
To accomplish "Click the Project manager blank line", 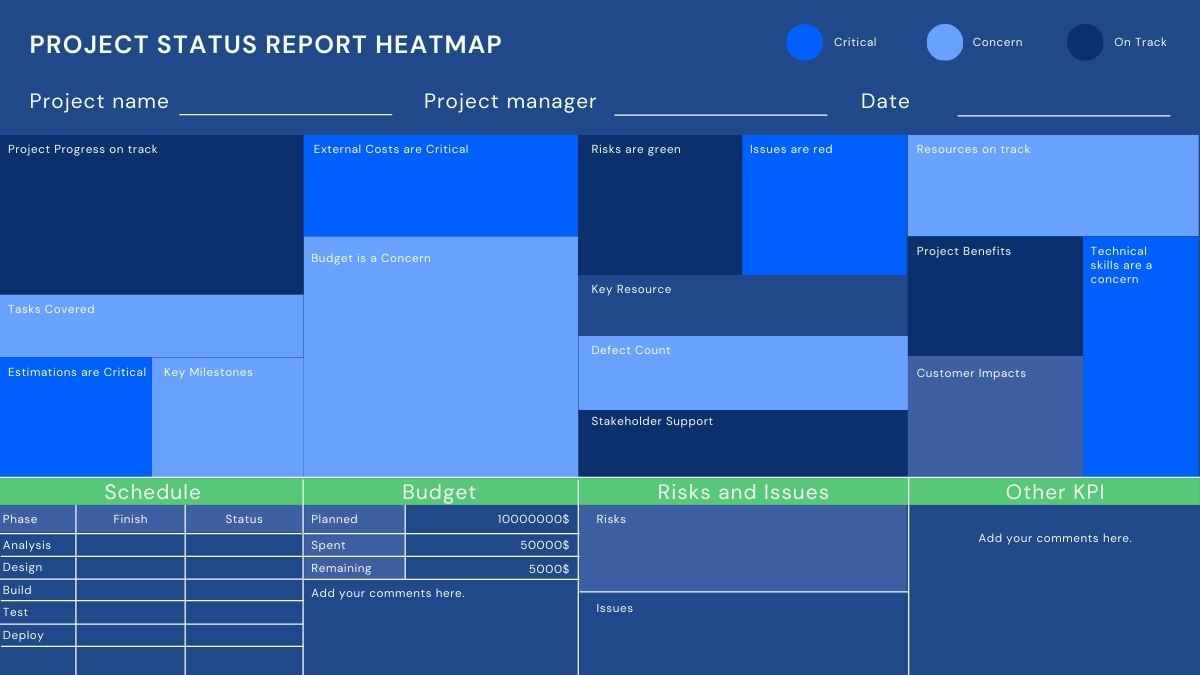I will tap(721, 114).
